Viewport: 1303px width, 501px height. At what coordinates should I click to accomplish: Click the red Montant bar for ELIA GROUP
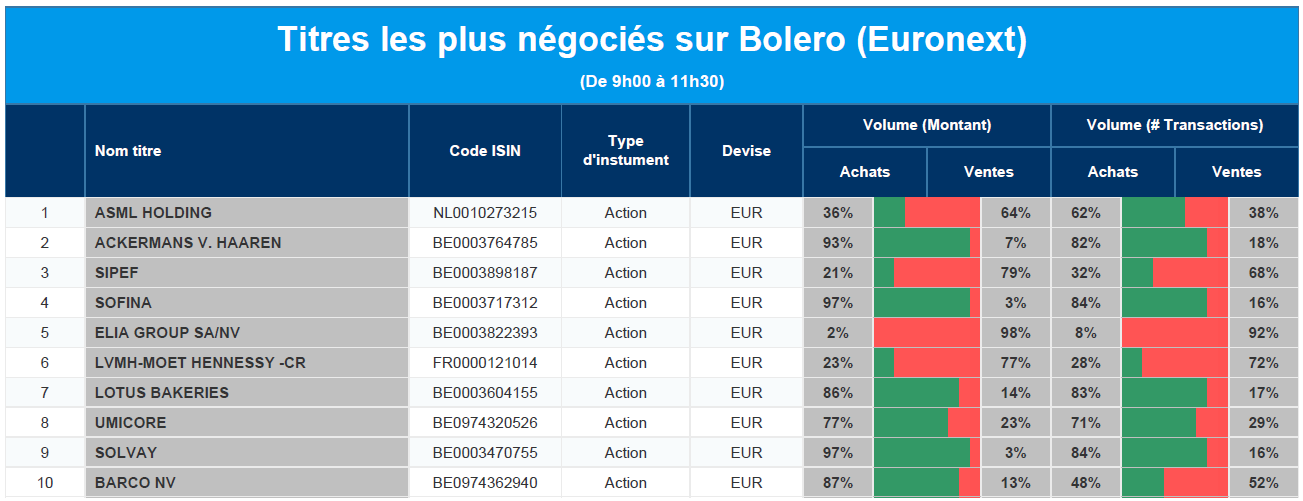click(x=928, y=333)
